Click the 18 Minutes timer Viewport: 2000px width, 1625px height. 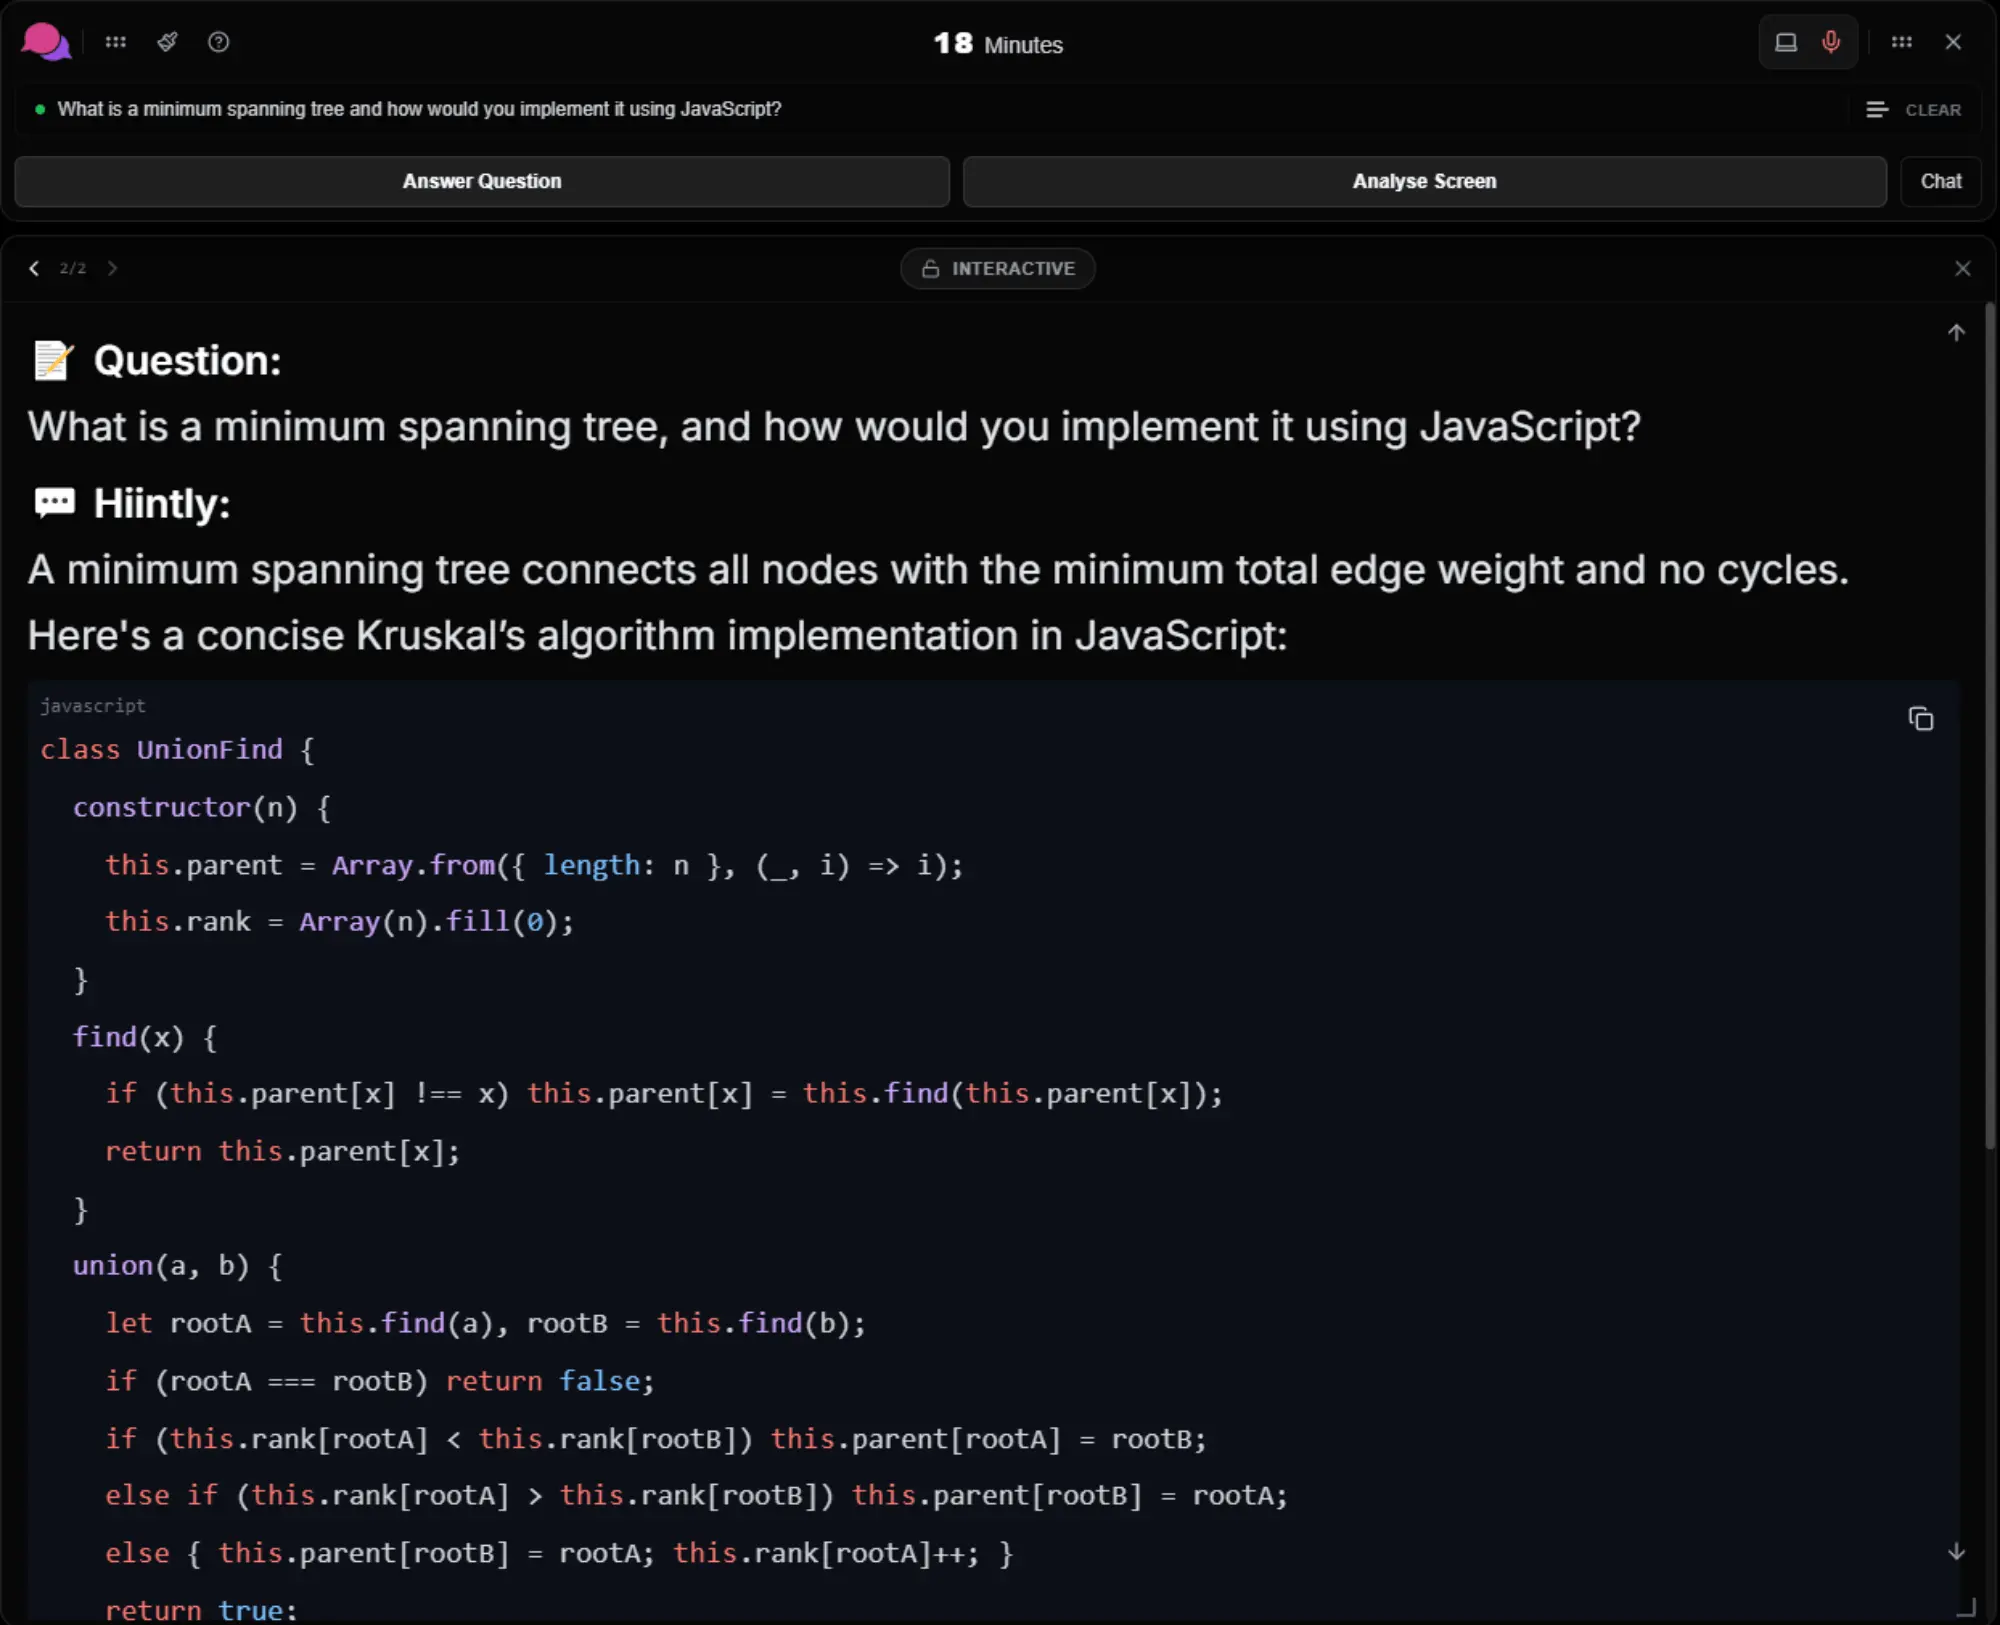[x=997, y=44]
